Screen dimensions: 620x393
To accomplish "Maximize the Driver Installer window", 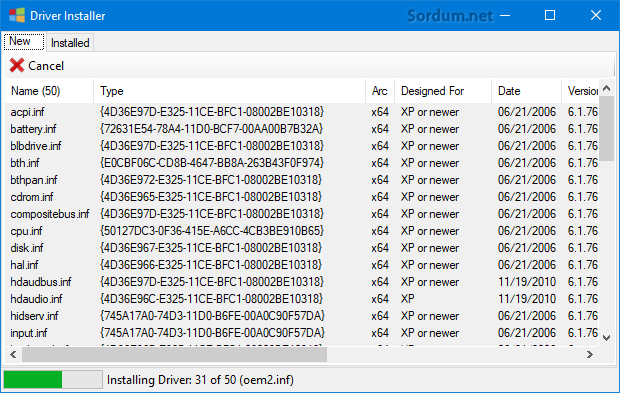I will coord(550,15).
